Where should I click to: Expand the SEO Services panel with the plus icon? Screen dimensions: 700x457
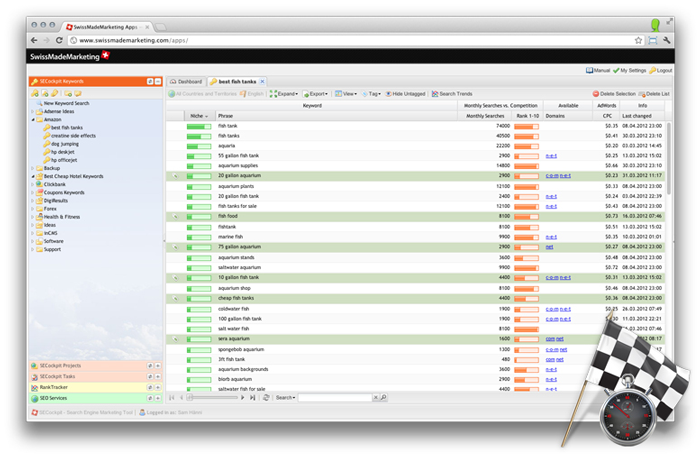point(158,398)
